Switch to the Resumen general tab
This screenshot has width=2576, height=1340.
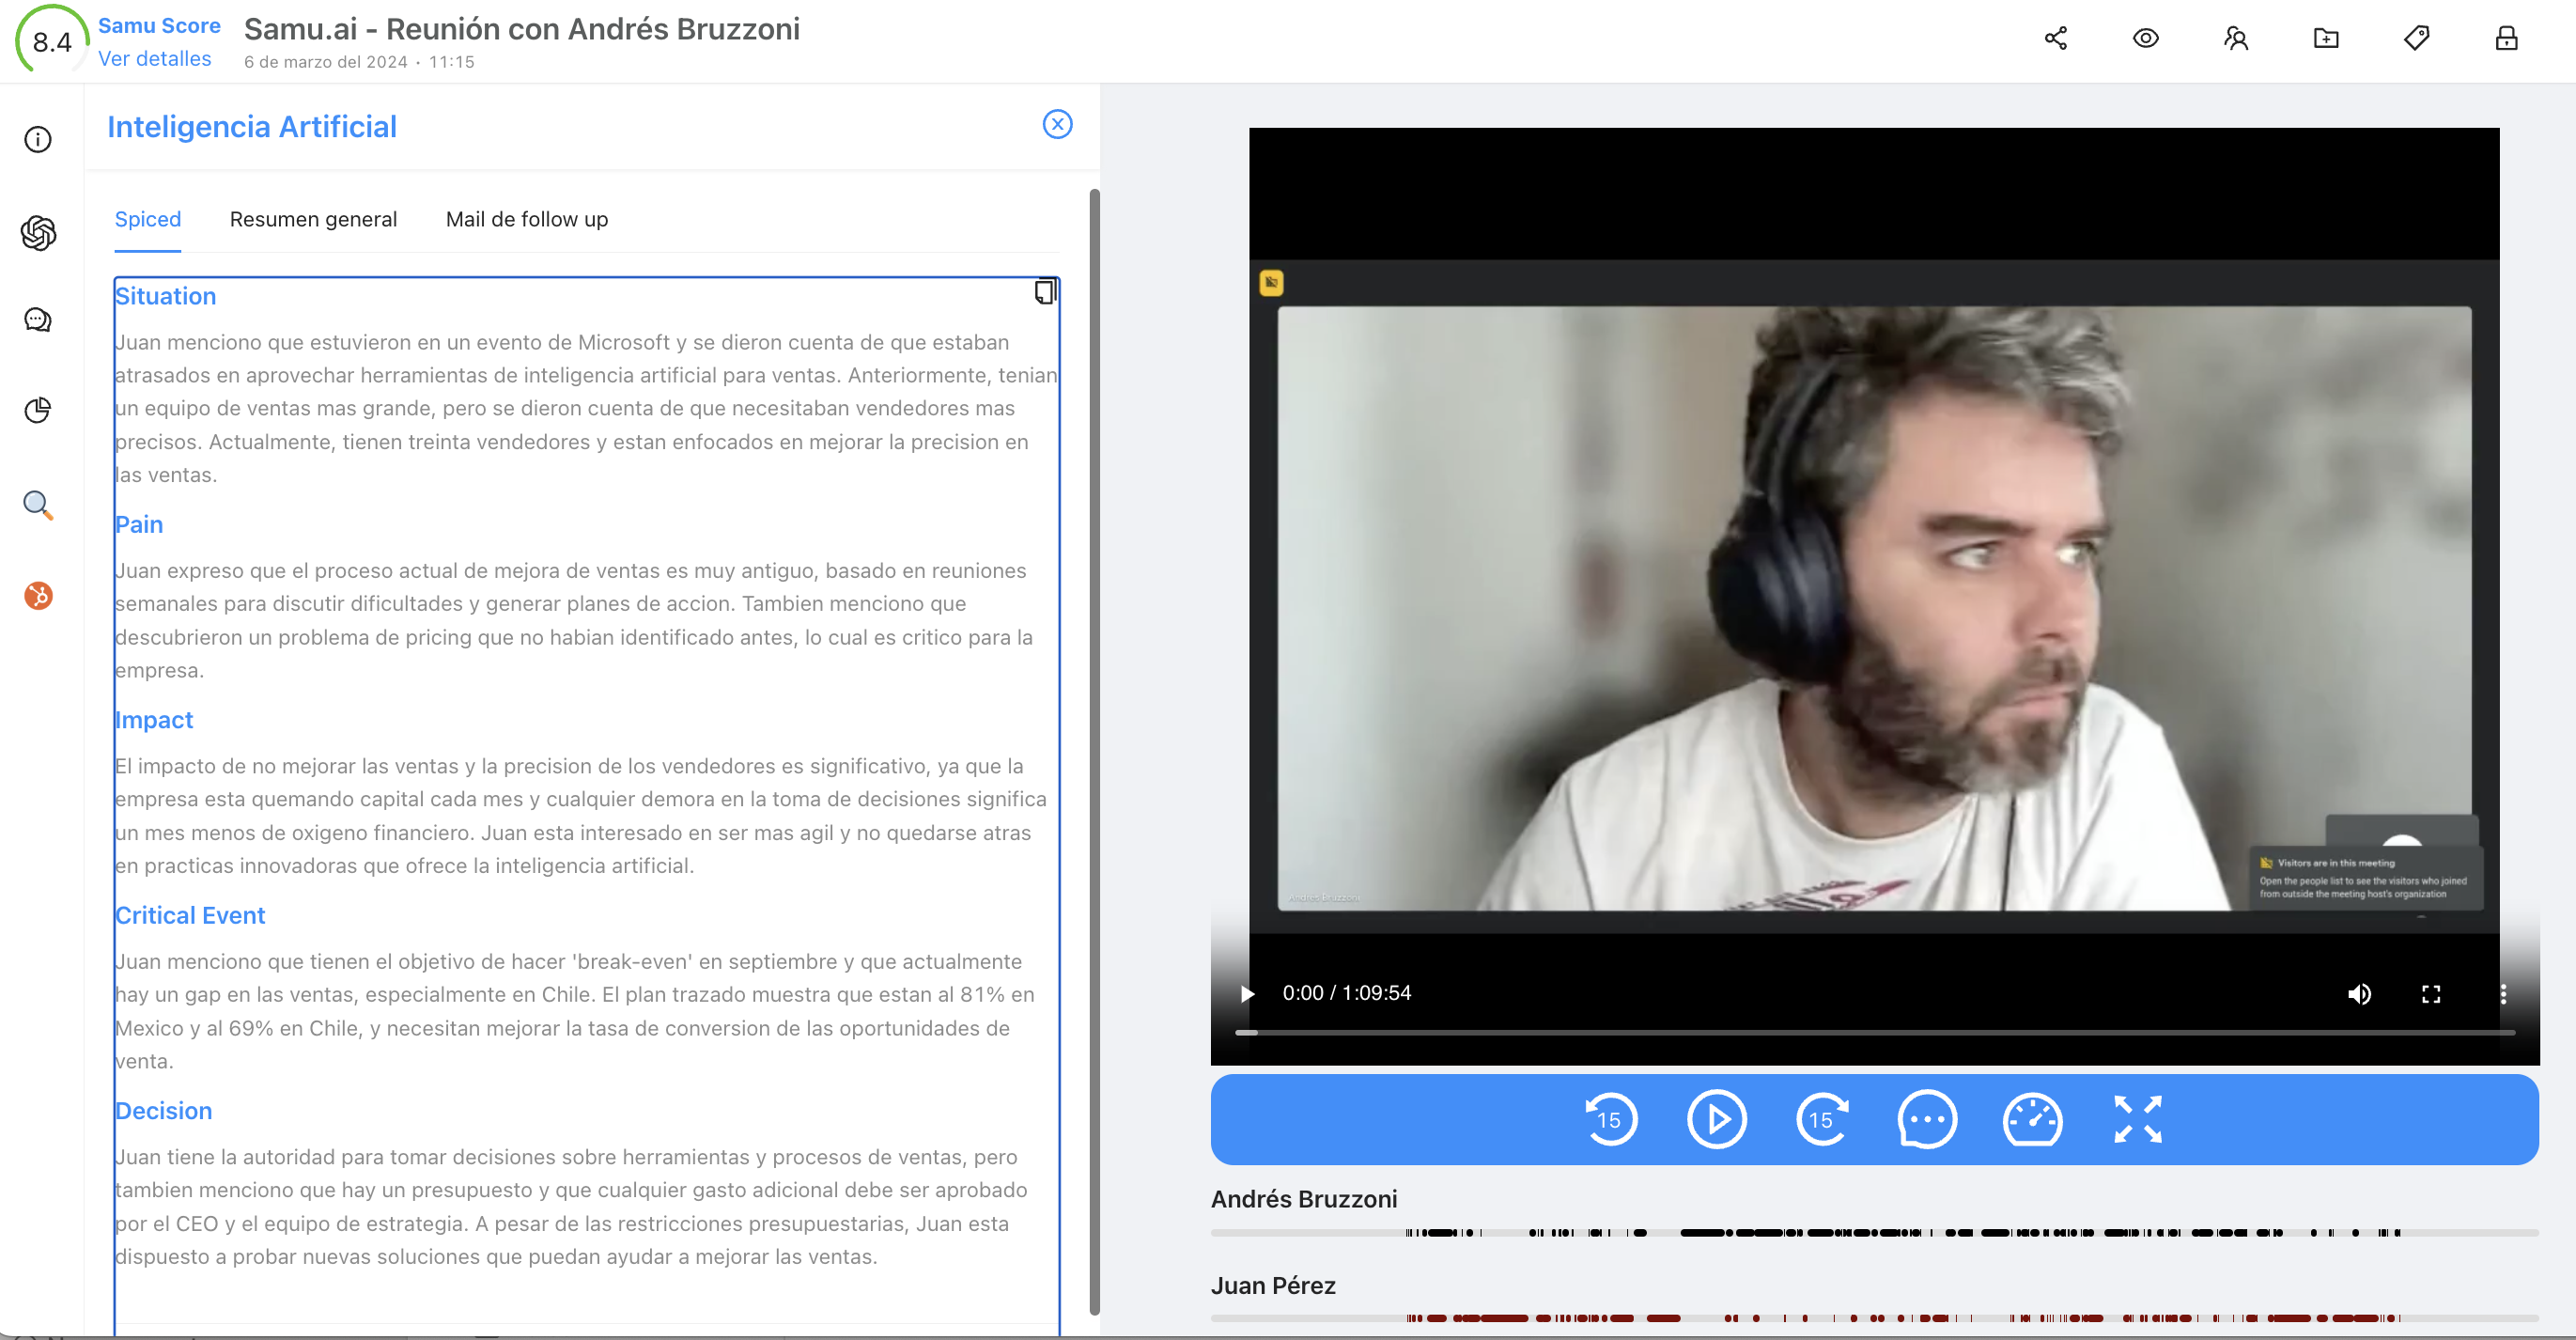(x=313, y=219)
